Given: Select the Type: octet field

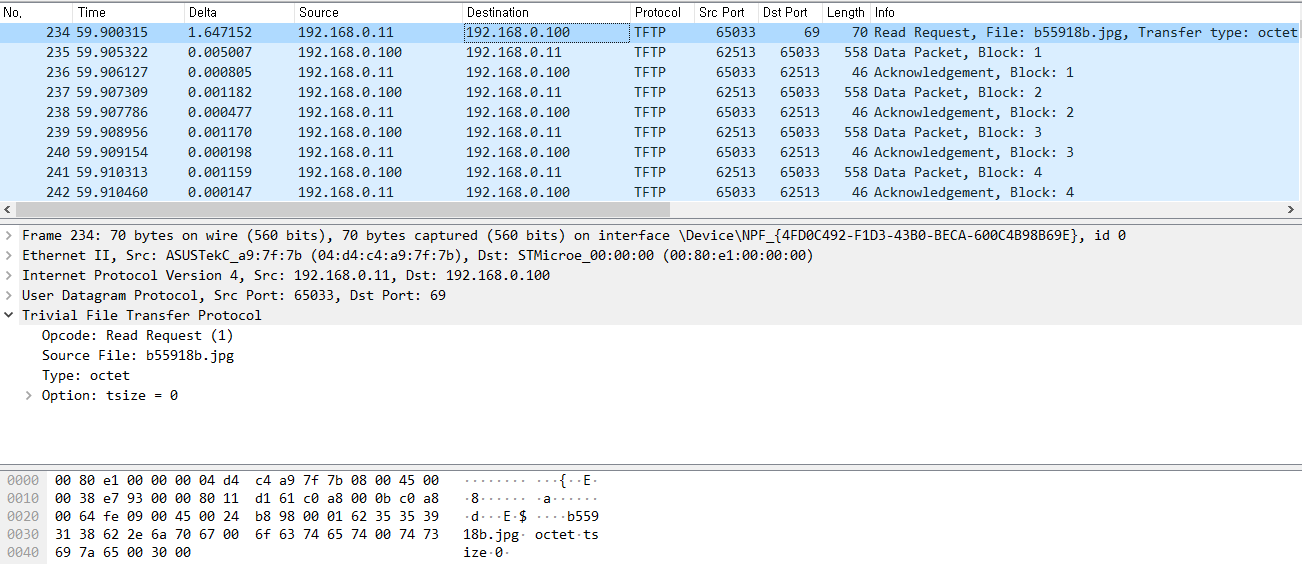Looking at the screenshot, I should [85, 375].
